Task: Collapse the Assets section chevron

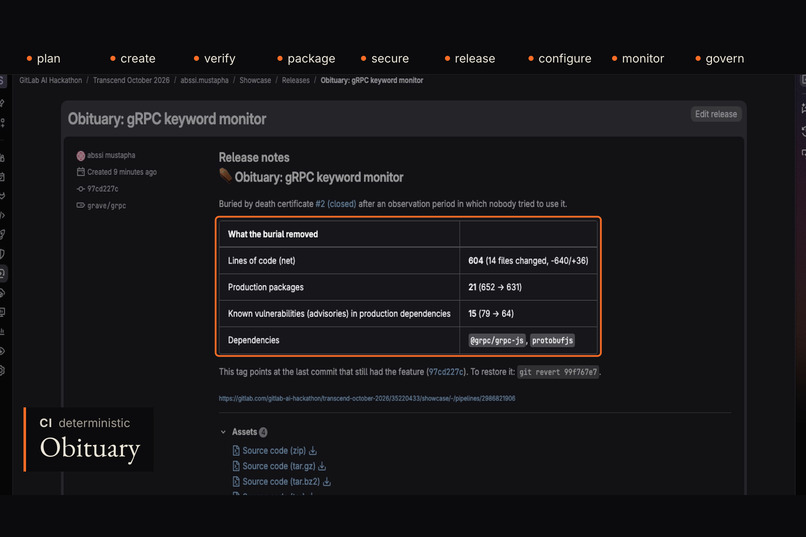Action: 223,432
